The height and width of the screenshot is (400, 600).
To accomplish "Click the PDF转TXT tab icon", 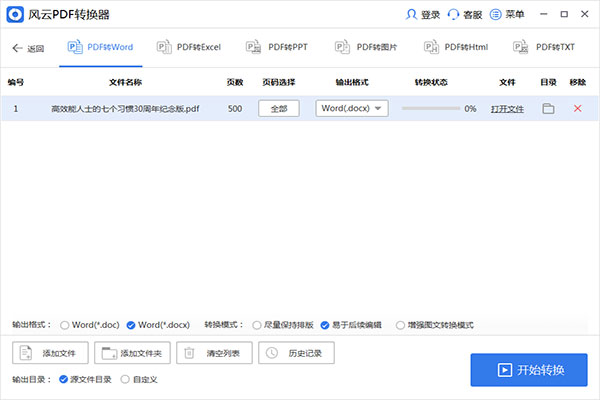I will [520, 47].
